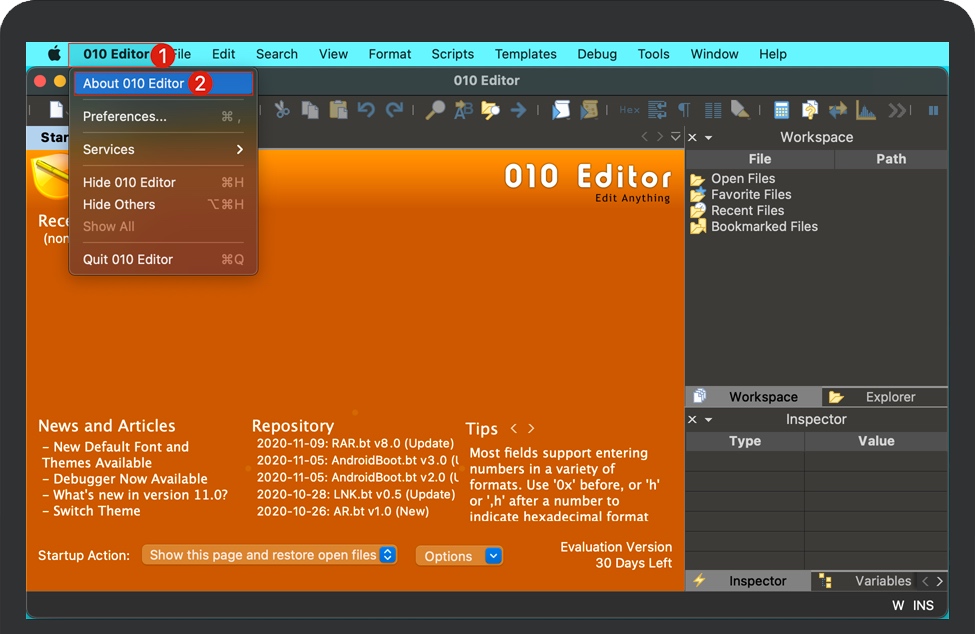Select Hide Others menu item
This screenshot has width=975, height=634.
coord(163,204)
